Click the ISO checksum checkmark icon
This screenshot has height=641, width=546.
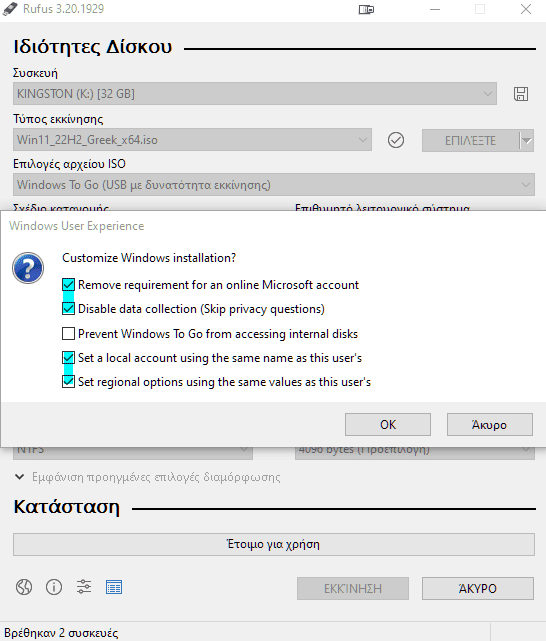pyautogui.click(x=396, y=140)
